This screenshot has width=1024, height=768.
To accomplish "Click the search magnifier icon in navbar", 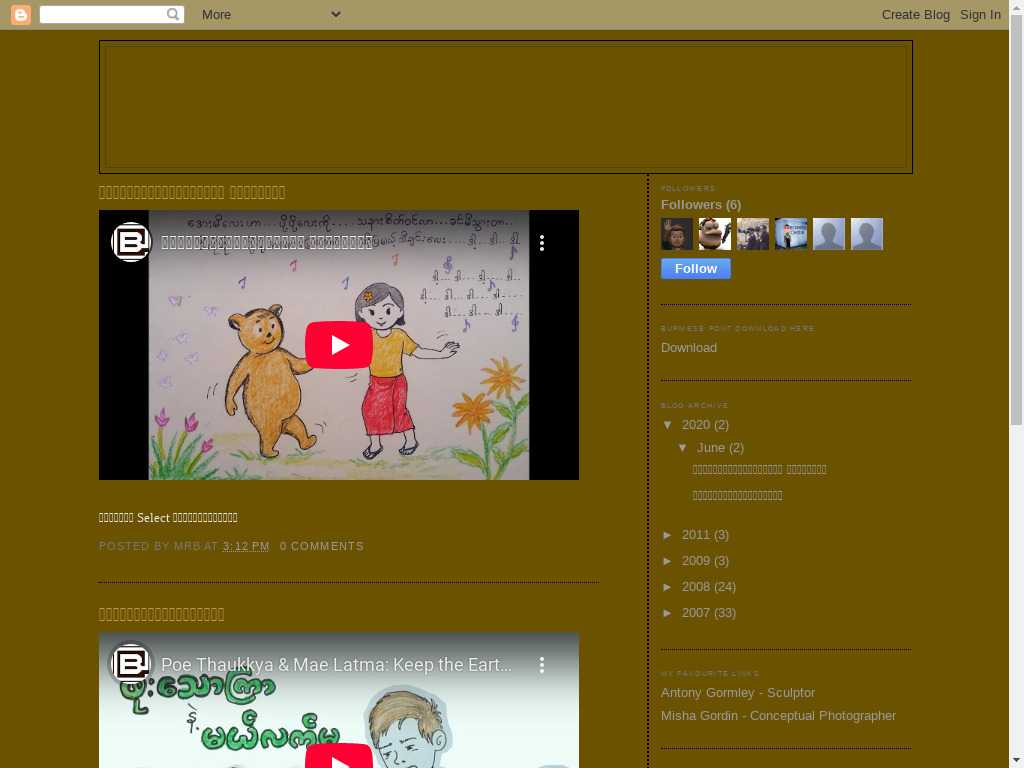I will click(172, 14).
